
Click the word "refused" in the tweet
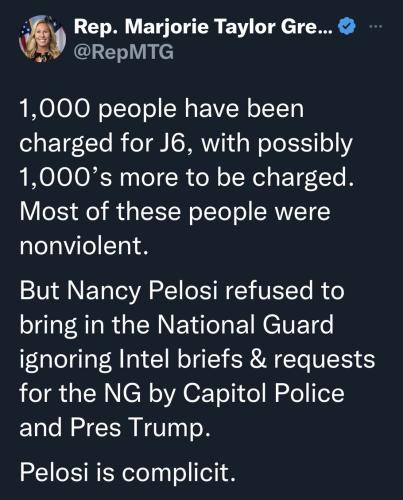[x=269, y=290]
